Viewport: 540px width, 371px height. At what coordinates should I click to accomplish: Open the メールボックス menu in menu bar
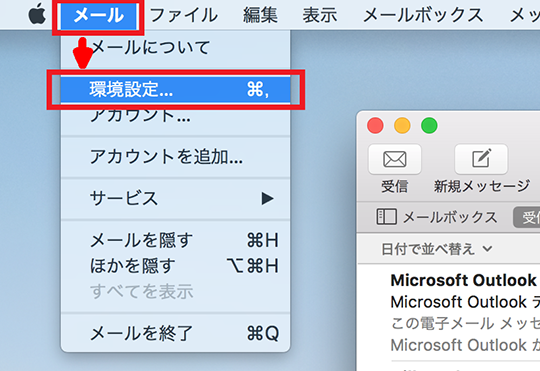click(x=423, y=15)
